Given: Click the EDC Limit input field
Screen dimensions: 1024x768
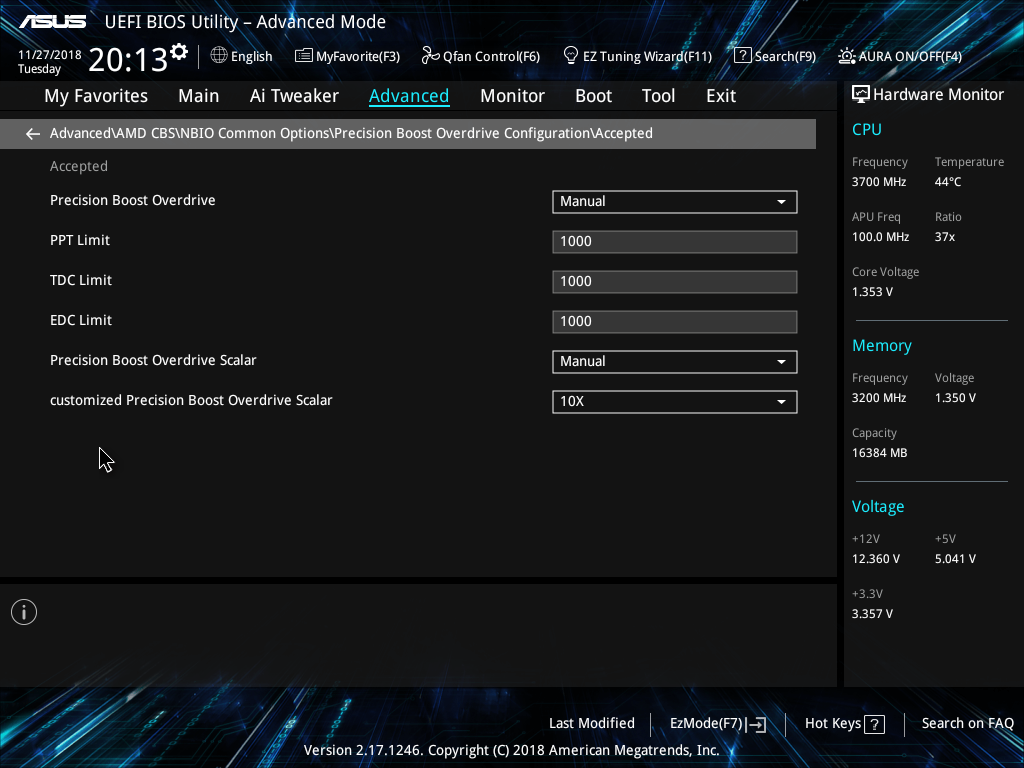Looking at the screenshot, I should pyautogui.click(x=675, y=321).
